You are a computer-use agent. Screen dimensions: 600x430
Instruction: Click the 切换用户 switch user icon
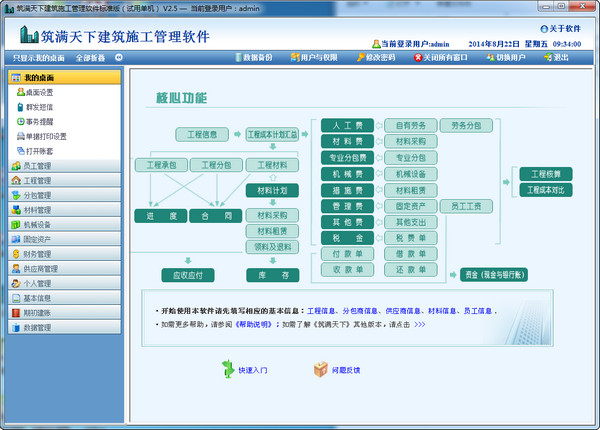(x=491, y=57)
